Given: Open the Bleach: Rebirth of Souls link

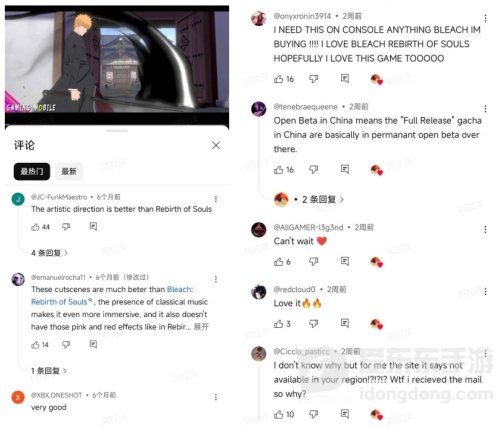Looking at the screenshot, I should point(112,295).
